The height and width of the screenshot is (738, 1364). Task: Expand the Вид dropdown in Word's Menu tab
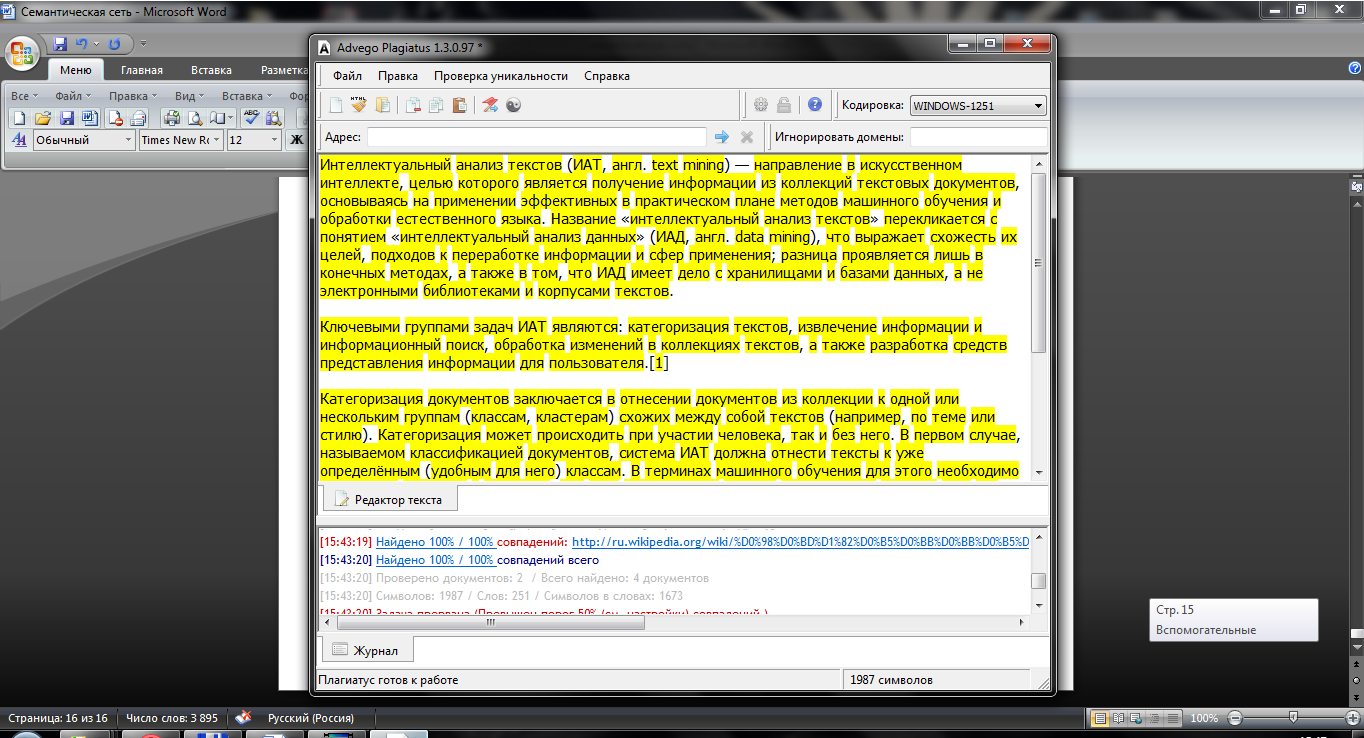190,96
